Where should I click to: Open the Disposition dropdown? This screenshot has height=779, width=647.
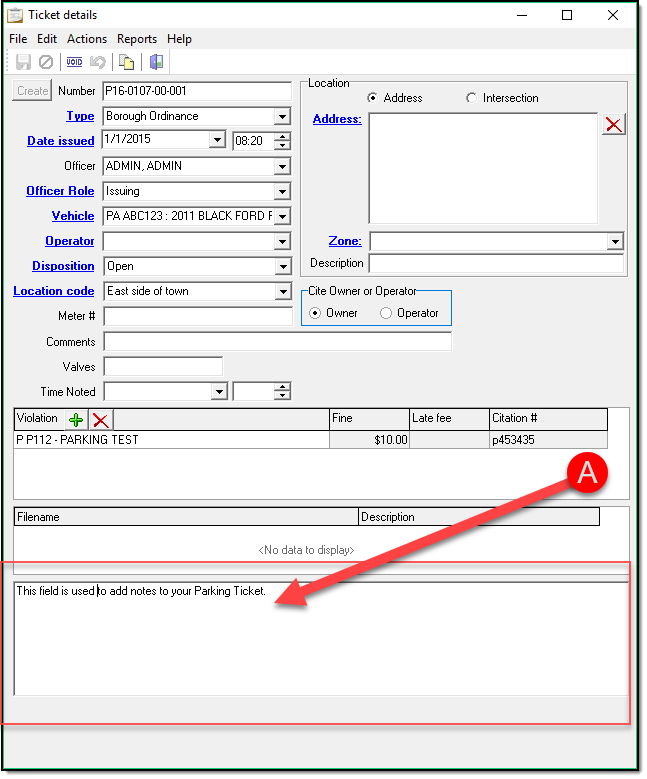282,267
